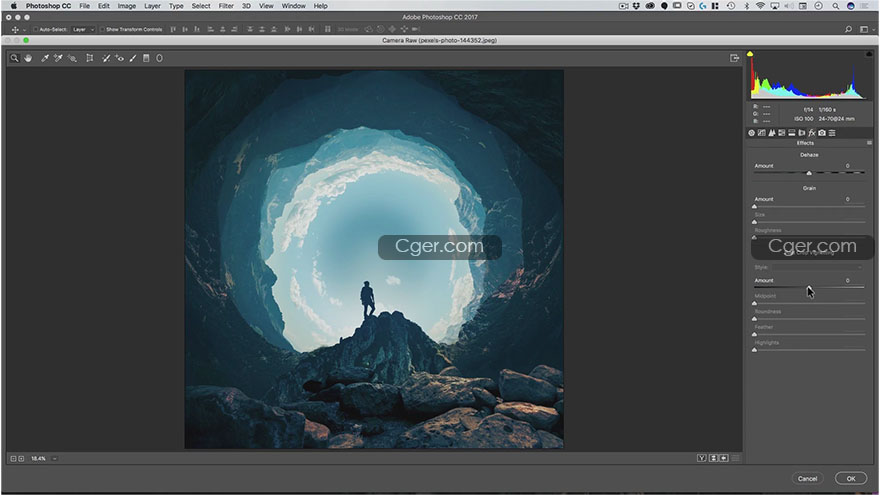
Task: Toggle highlight clipping warning on histogram
Action: 869,54
